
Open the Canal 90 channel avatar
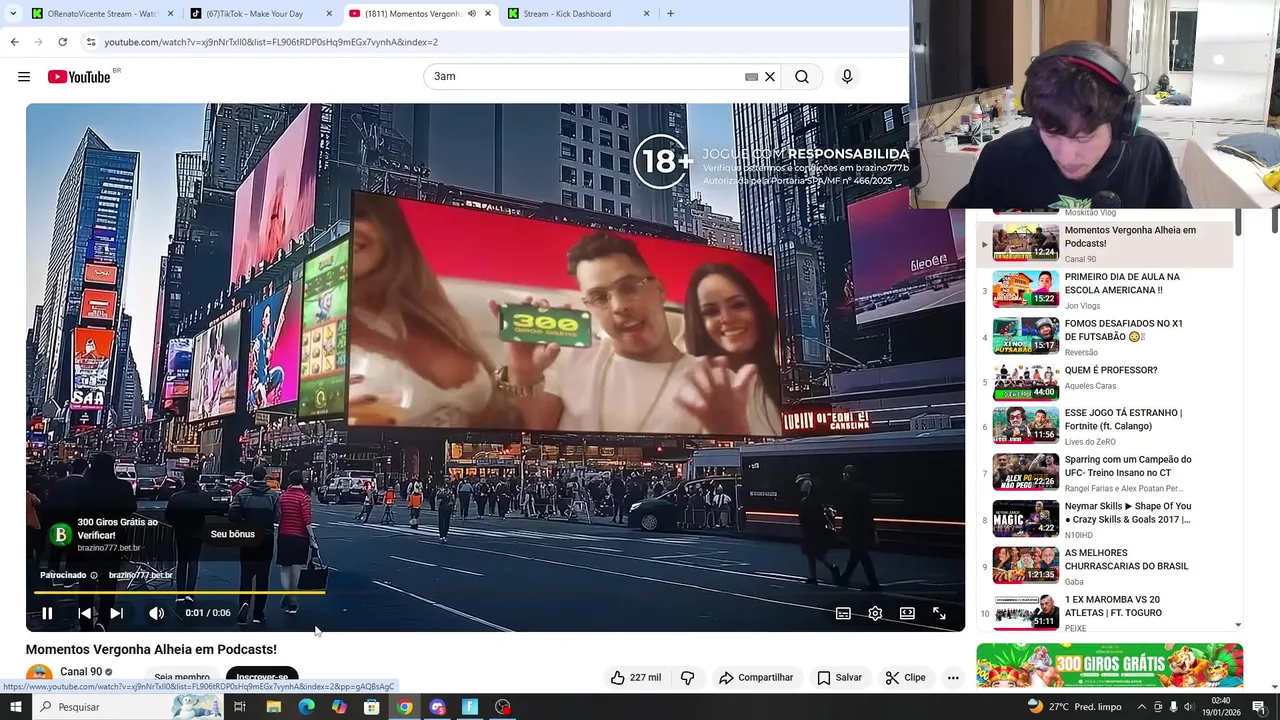(x=39, y=675)
